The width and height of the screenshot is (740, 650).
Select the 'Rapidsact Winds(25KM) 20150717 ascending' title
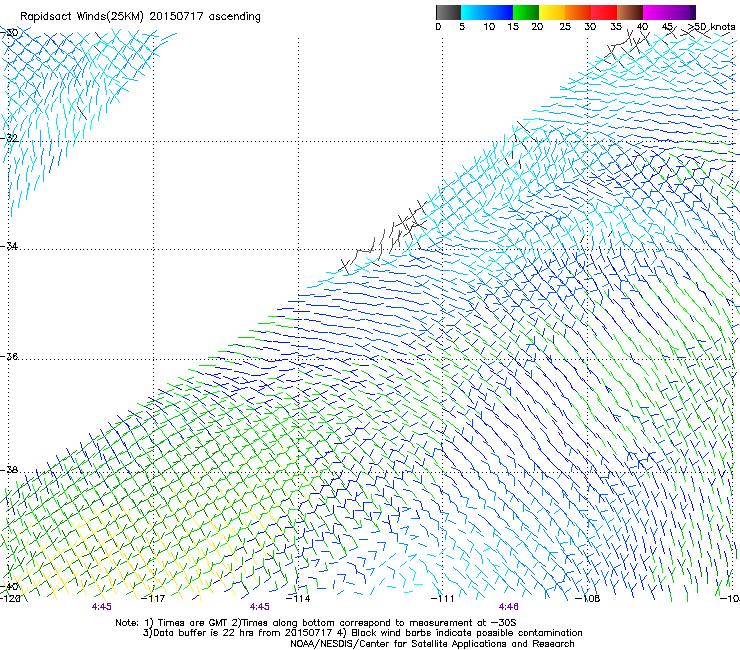coord(140,17)
